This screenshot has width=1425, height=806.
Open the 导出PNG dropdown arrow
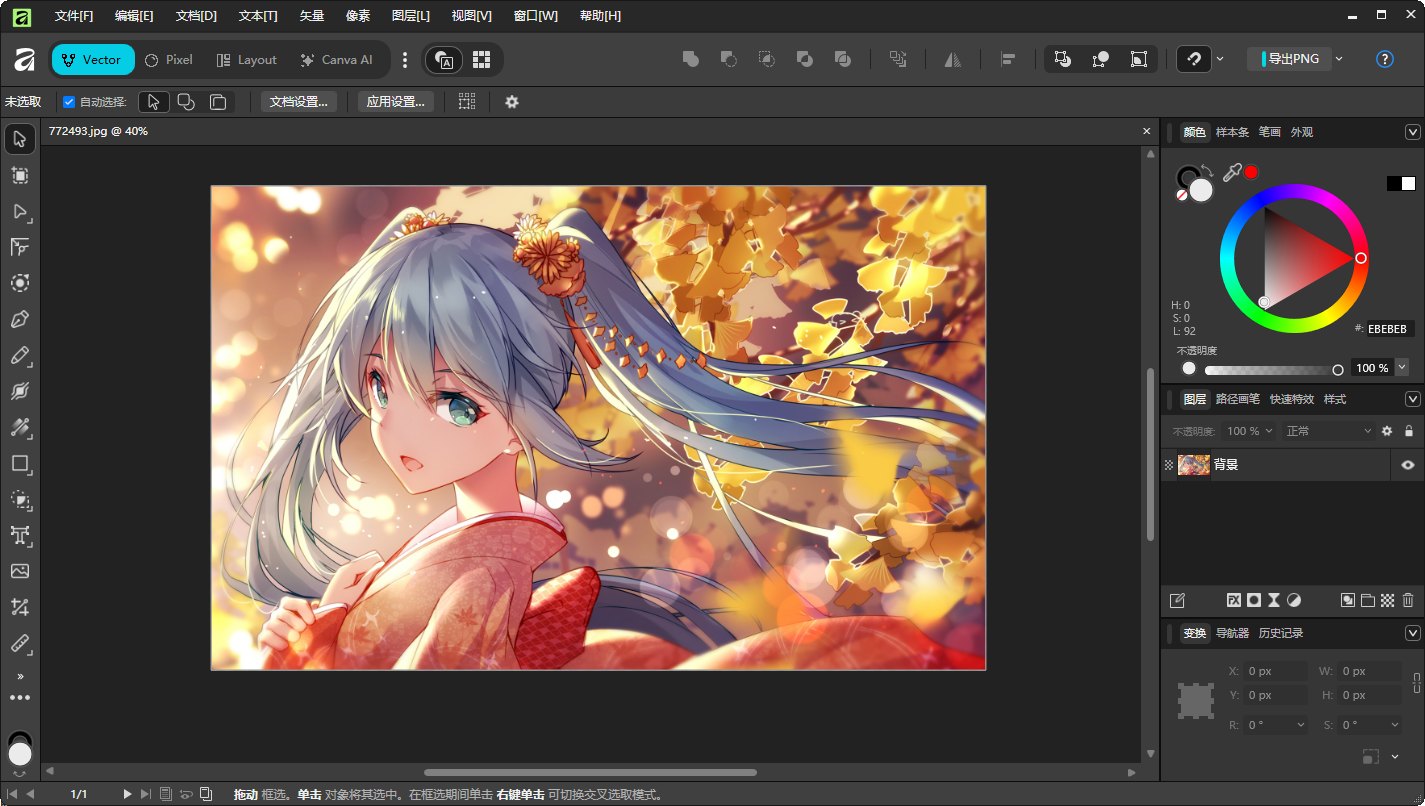click(x=1339, y=59)
